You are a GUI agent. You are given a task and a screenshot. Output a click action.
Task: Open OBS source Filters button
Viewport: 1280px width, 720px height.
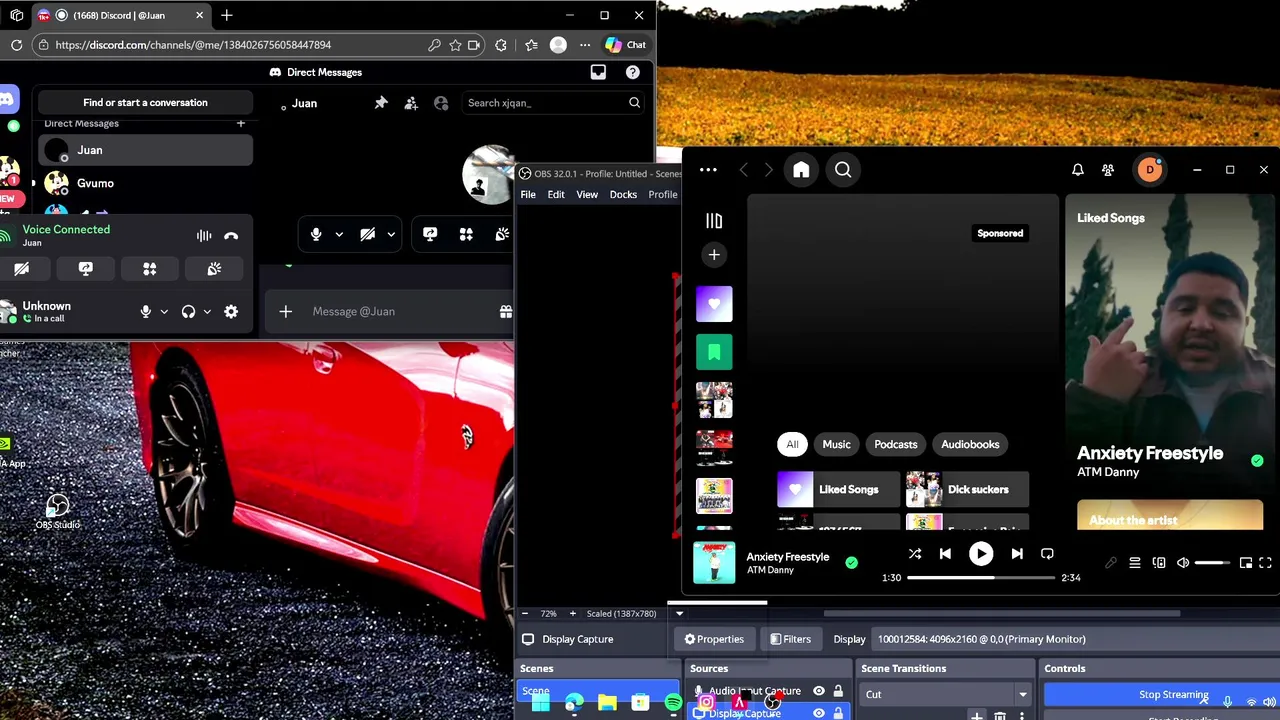click(790, 639)
